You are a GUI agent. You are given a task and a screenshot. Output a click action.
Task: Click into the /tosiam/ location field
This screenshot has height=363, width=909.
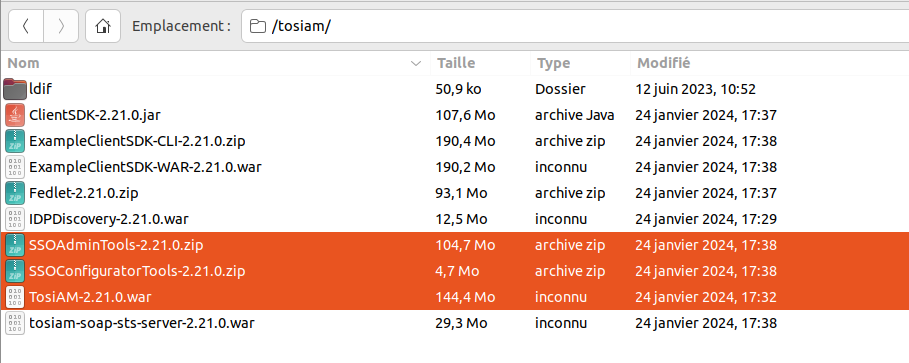(575, 26)
